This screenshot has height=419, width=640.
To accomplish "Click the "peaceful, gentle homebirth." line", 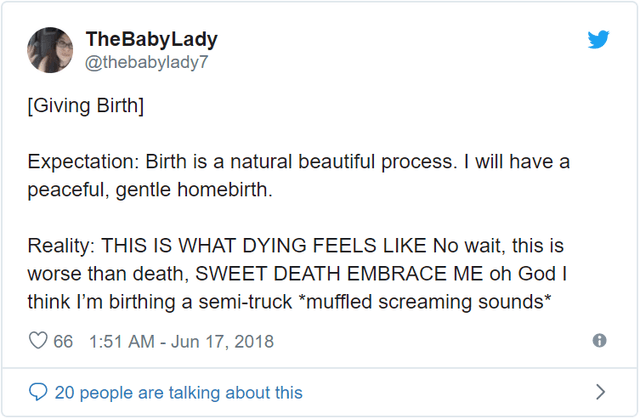I will point(150,190).
